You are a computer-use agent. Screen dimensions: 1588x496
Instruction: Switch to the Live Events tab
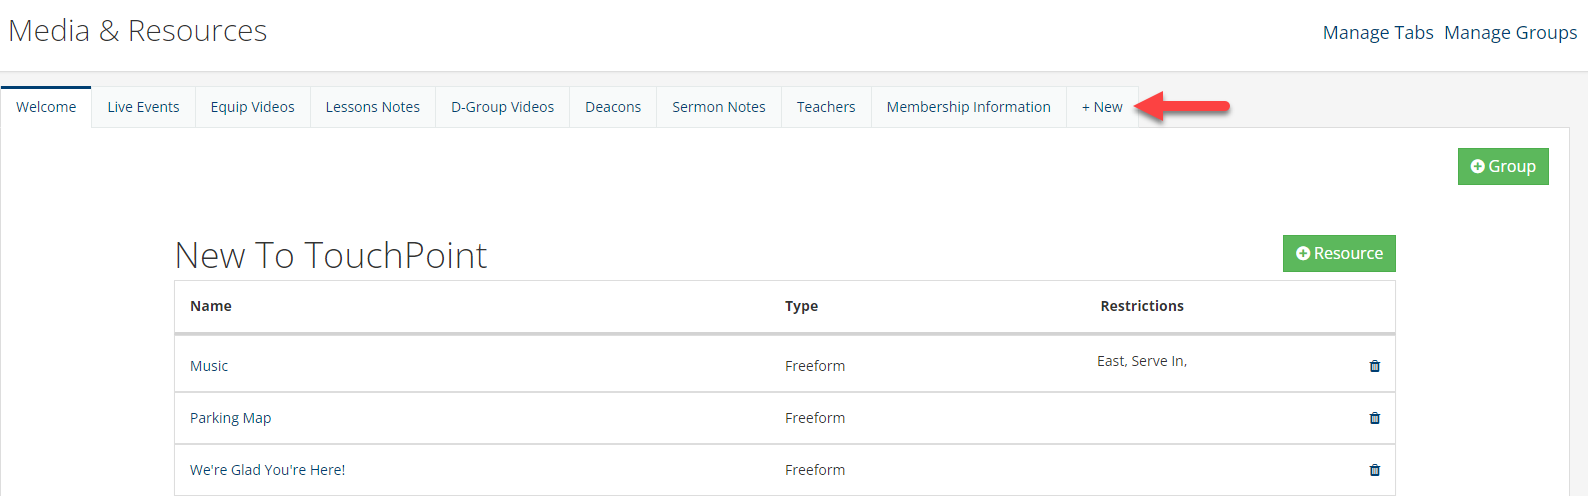(143, 107)
